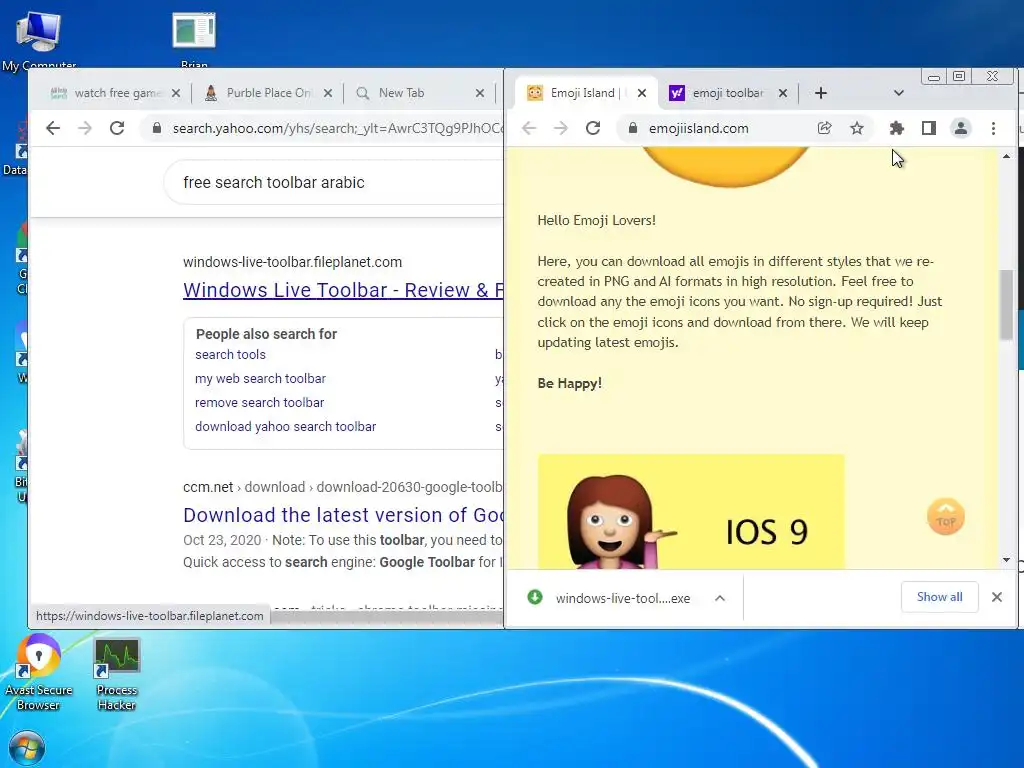Viewport: 1024px width, 768px height.
Task: Open Download the latest version of Google result
Action: [x=343, y=515]
